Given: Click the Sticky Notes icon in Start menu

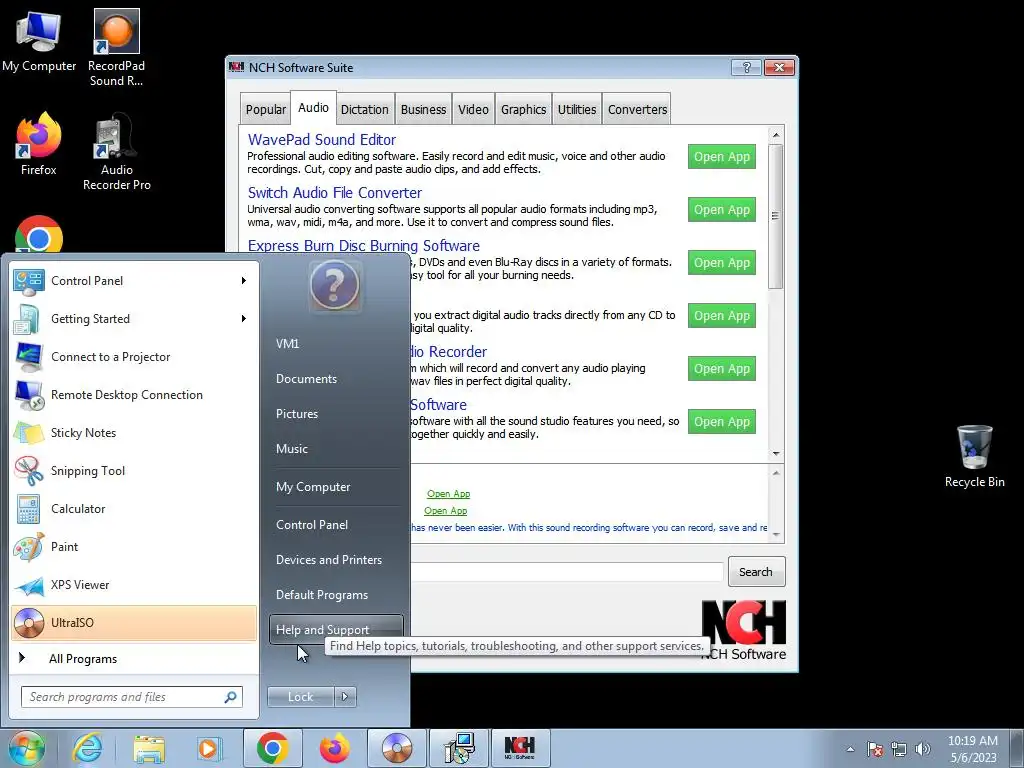Looking at the screenshot, I should tap(29, 432).
